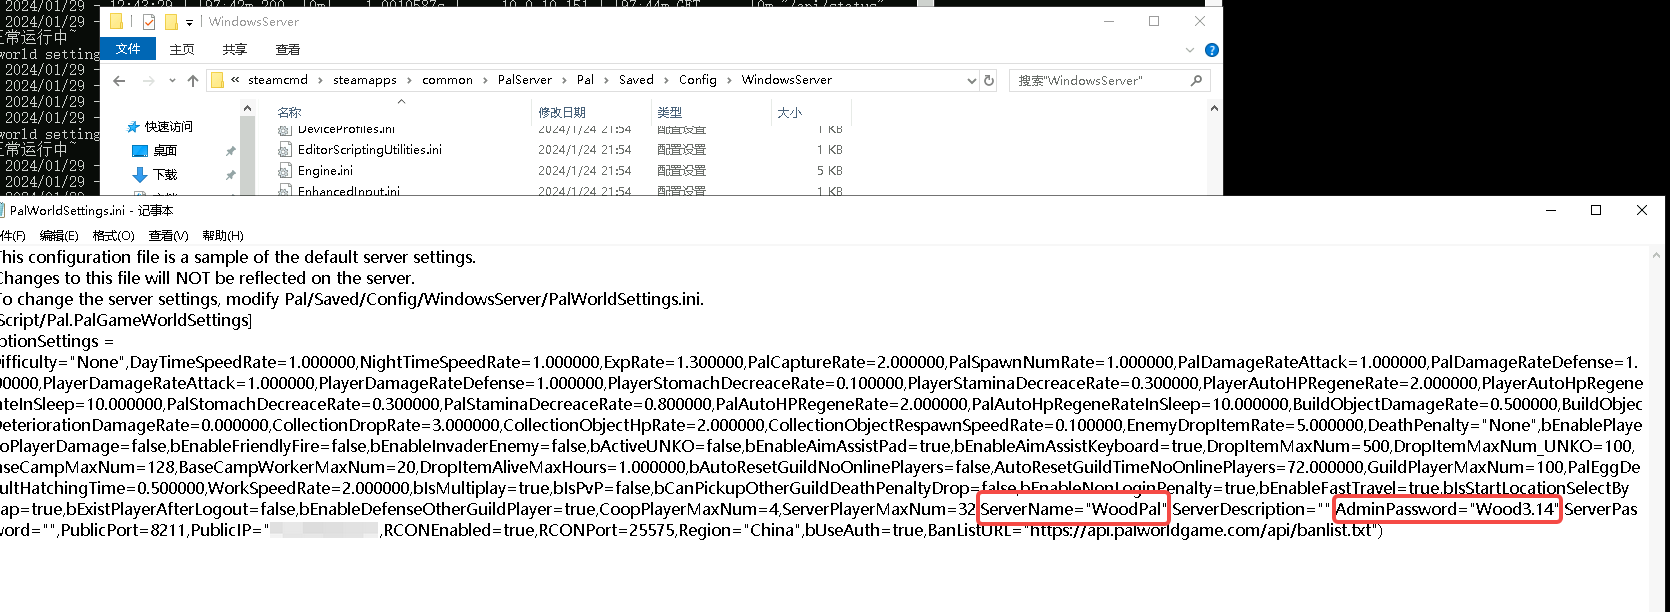The width and height of the screenshot is (1670, 612).
Task: Select PalServer in the address path
Action: coord(525,80)
